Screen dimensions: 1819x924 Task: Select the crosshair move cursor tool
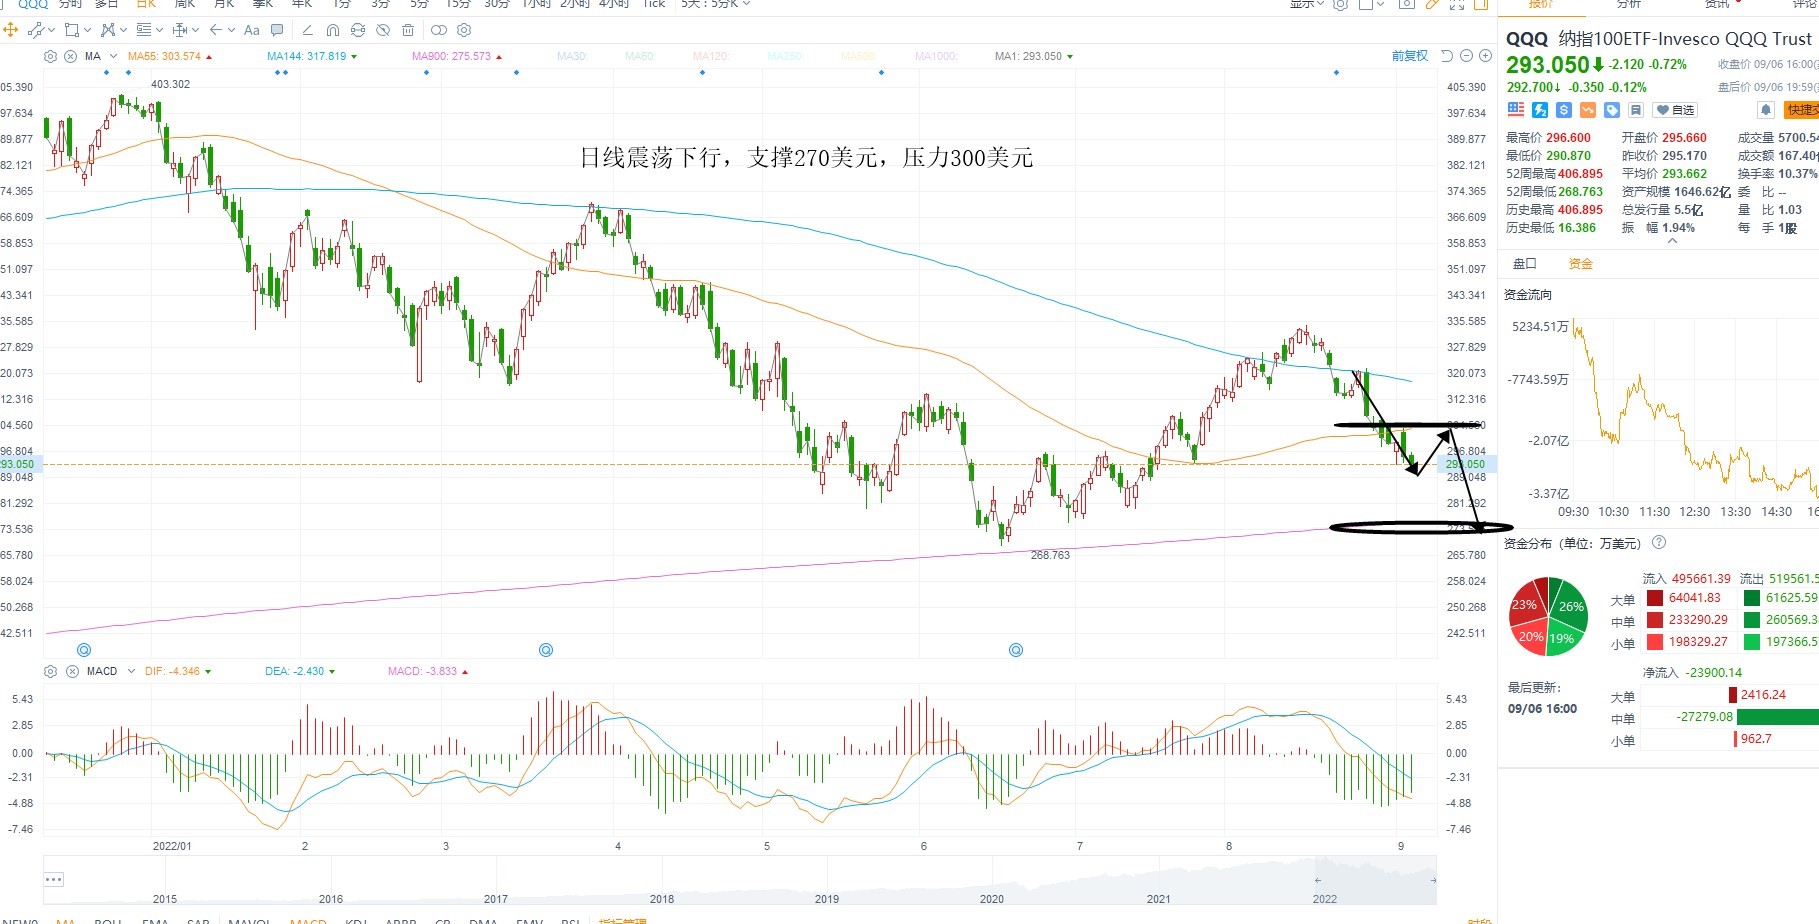tap(10, 30)
